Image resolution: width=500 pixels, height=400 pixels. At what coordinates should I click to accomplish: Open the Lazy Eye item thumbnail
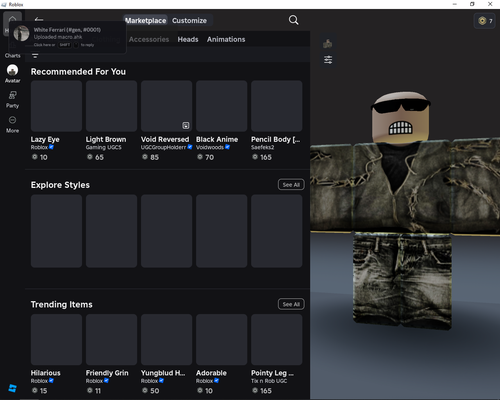(x=56, y=106)
